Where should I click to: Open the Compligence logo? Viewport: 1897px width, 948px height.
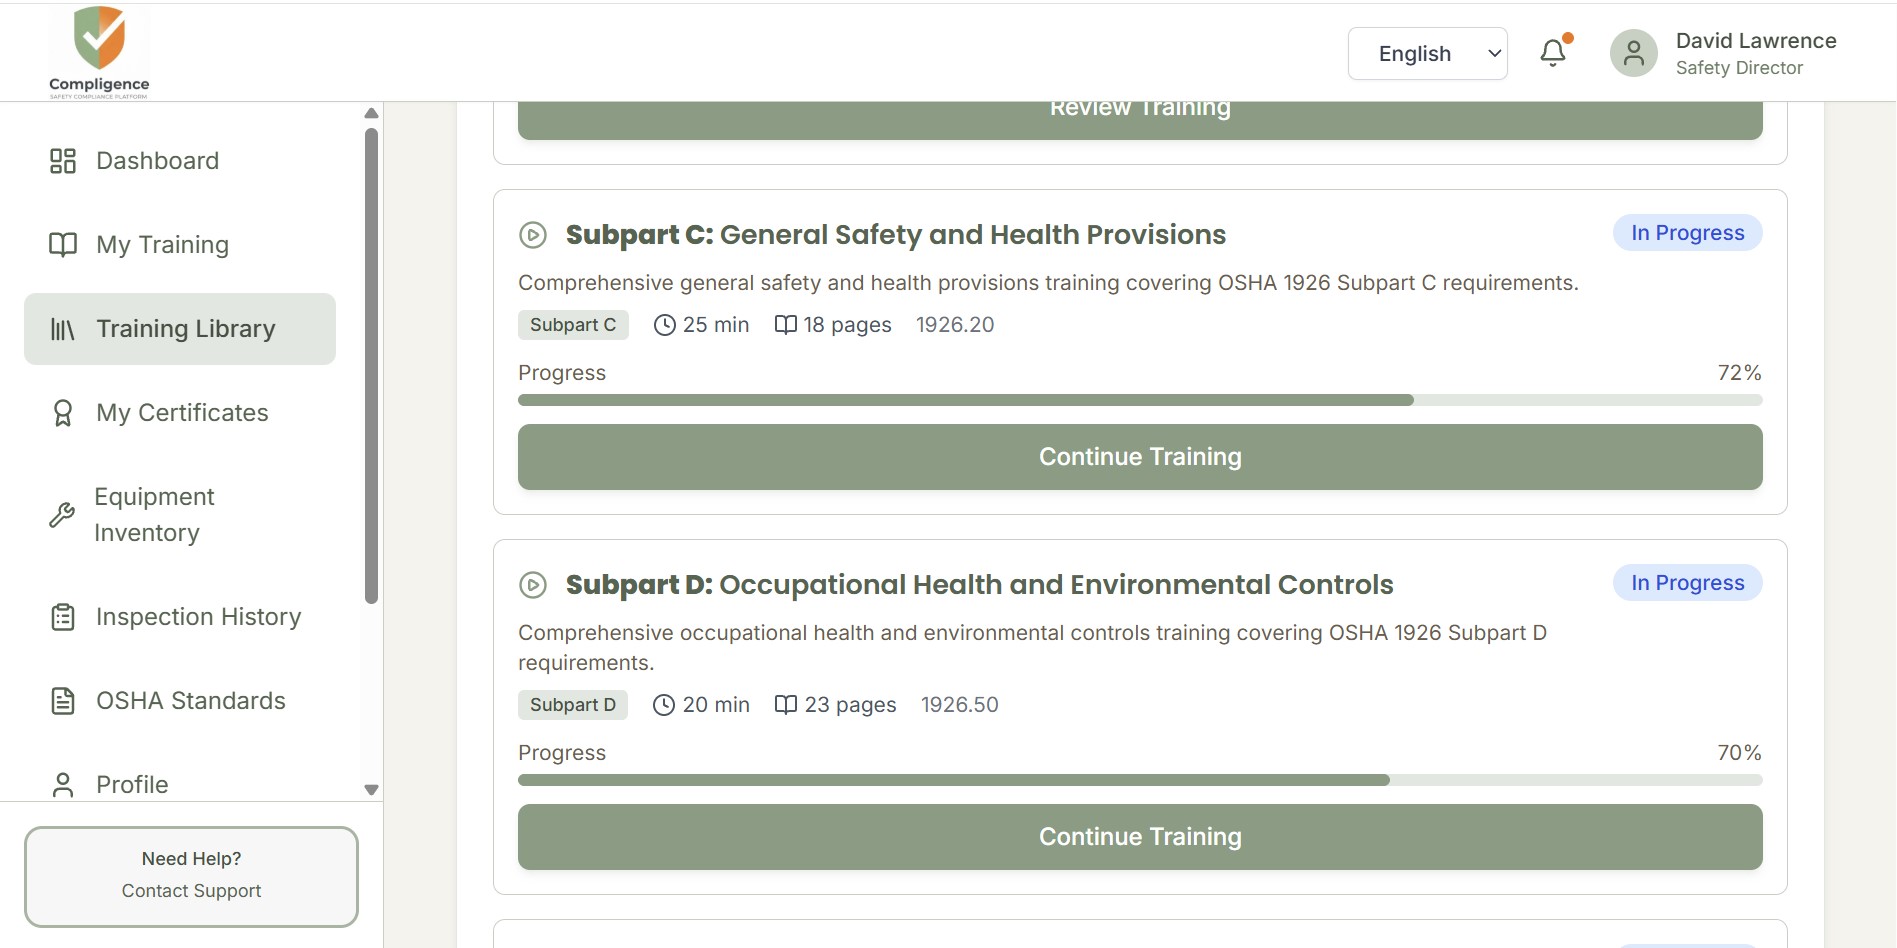click(x=97, y=48)
